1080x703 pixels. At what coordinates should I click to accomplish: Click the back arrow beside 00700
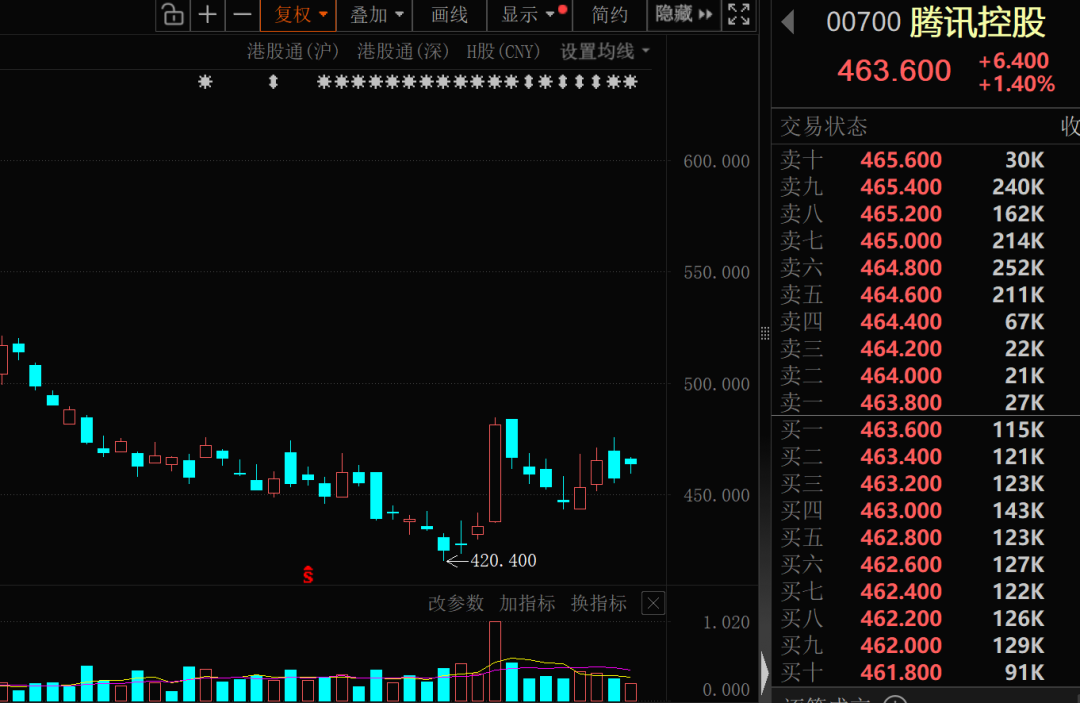pyautogui.click(x=789, y=22)
